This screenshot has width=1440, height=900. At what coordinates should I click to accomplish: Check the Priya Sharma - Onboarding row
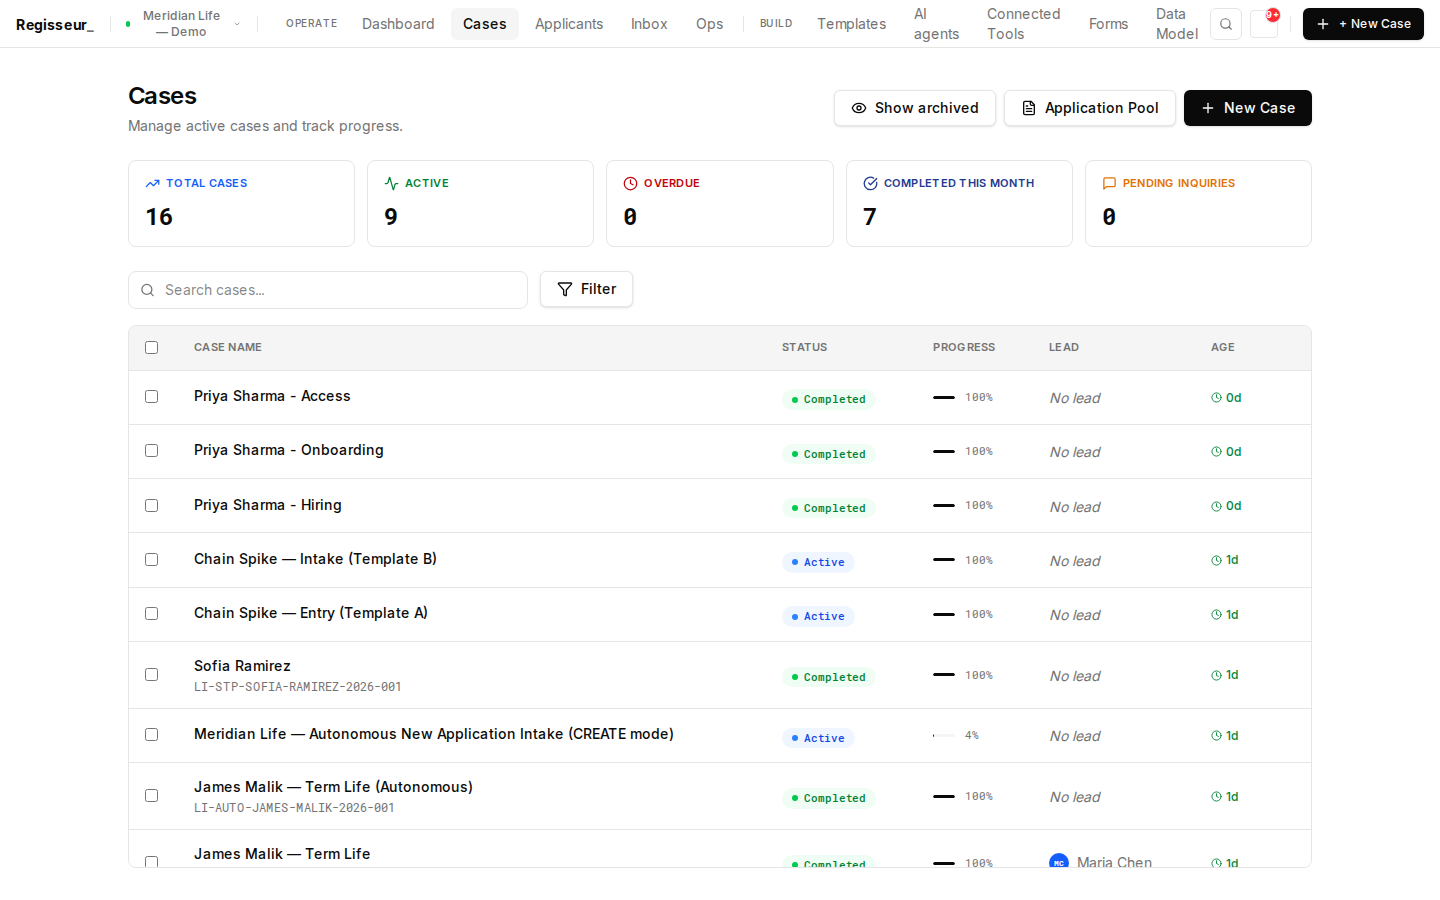pyautogui.click(x=152, y=451)
